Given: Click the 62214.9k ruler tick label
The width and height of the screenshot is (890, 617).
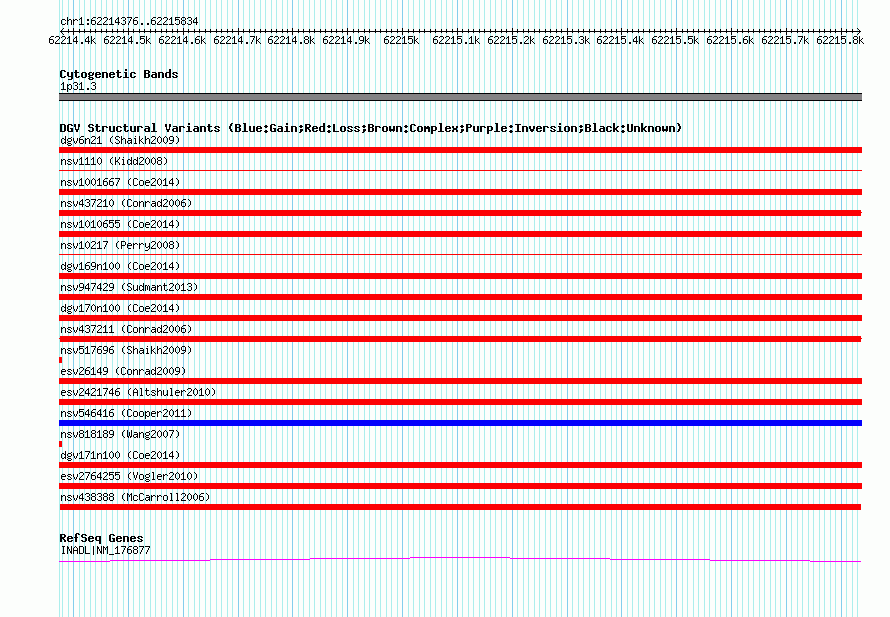Looking at the screenshot, I should pyautogui.click(x=346, y=40).
